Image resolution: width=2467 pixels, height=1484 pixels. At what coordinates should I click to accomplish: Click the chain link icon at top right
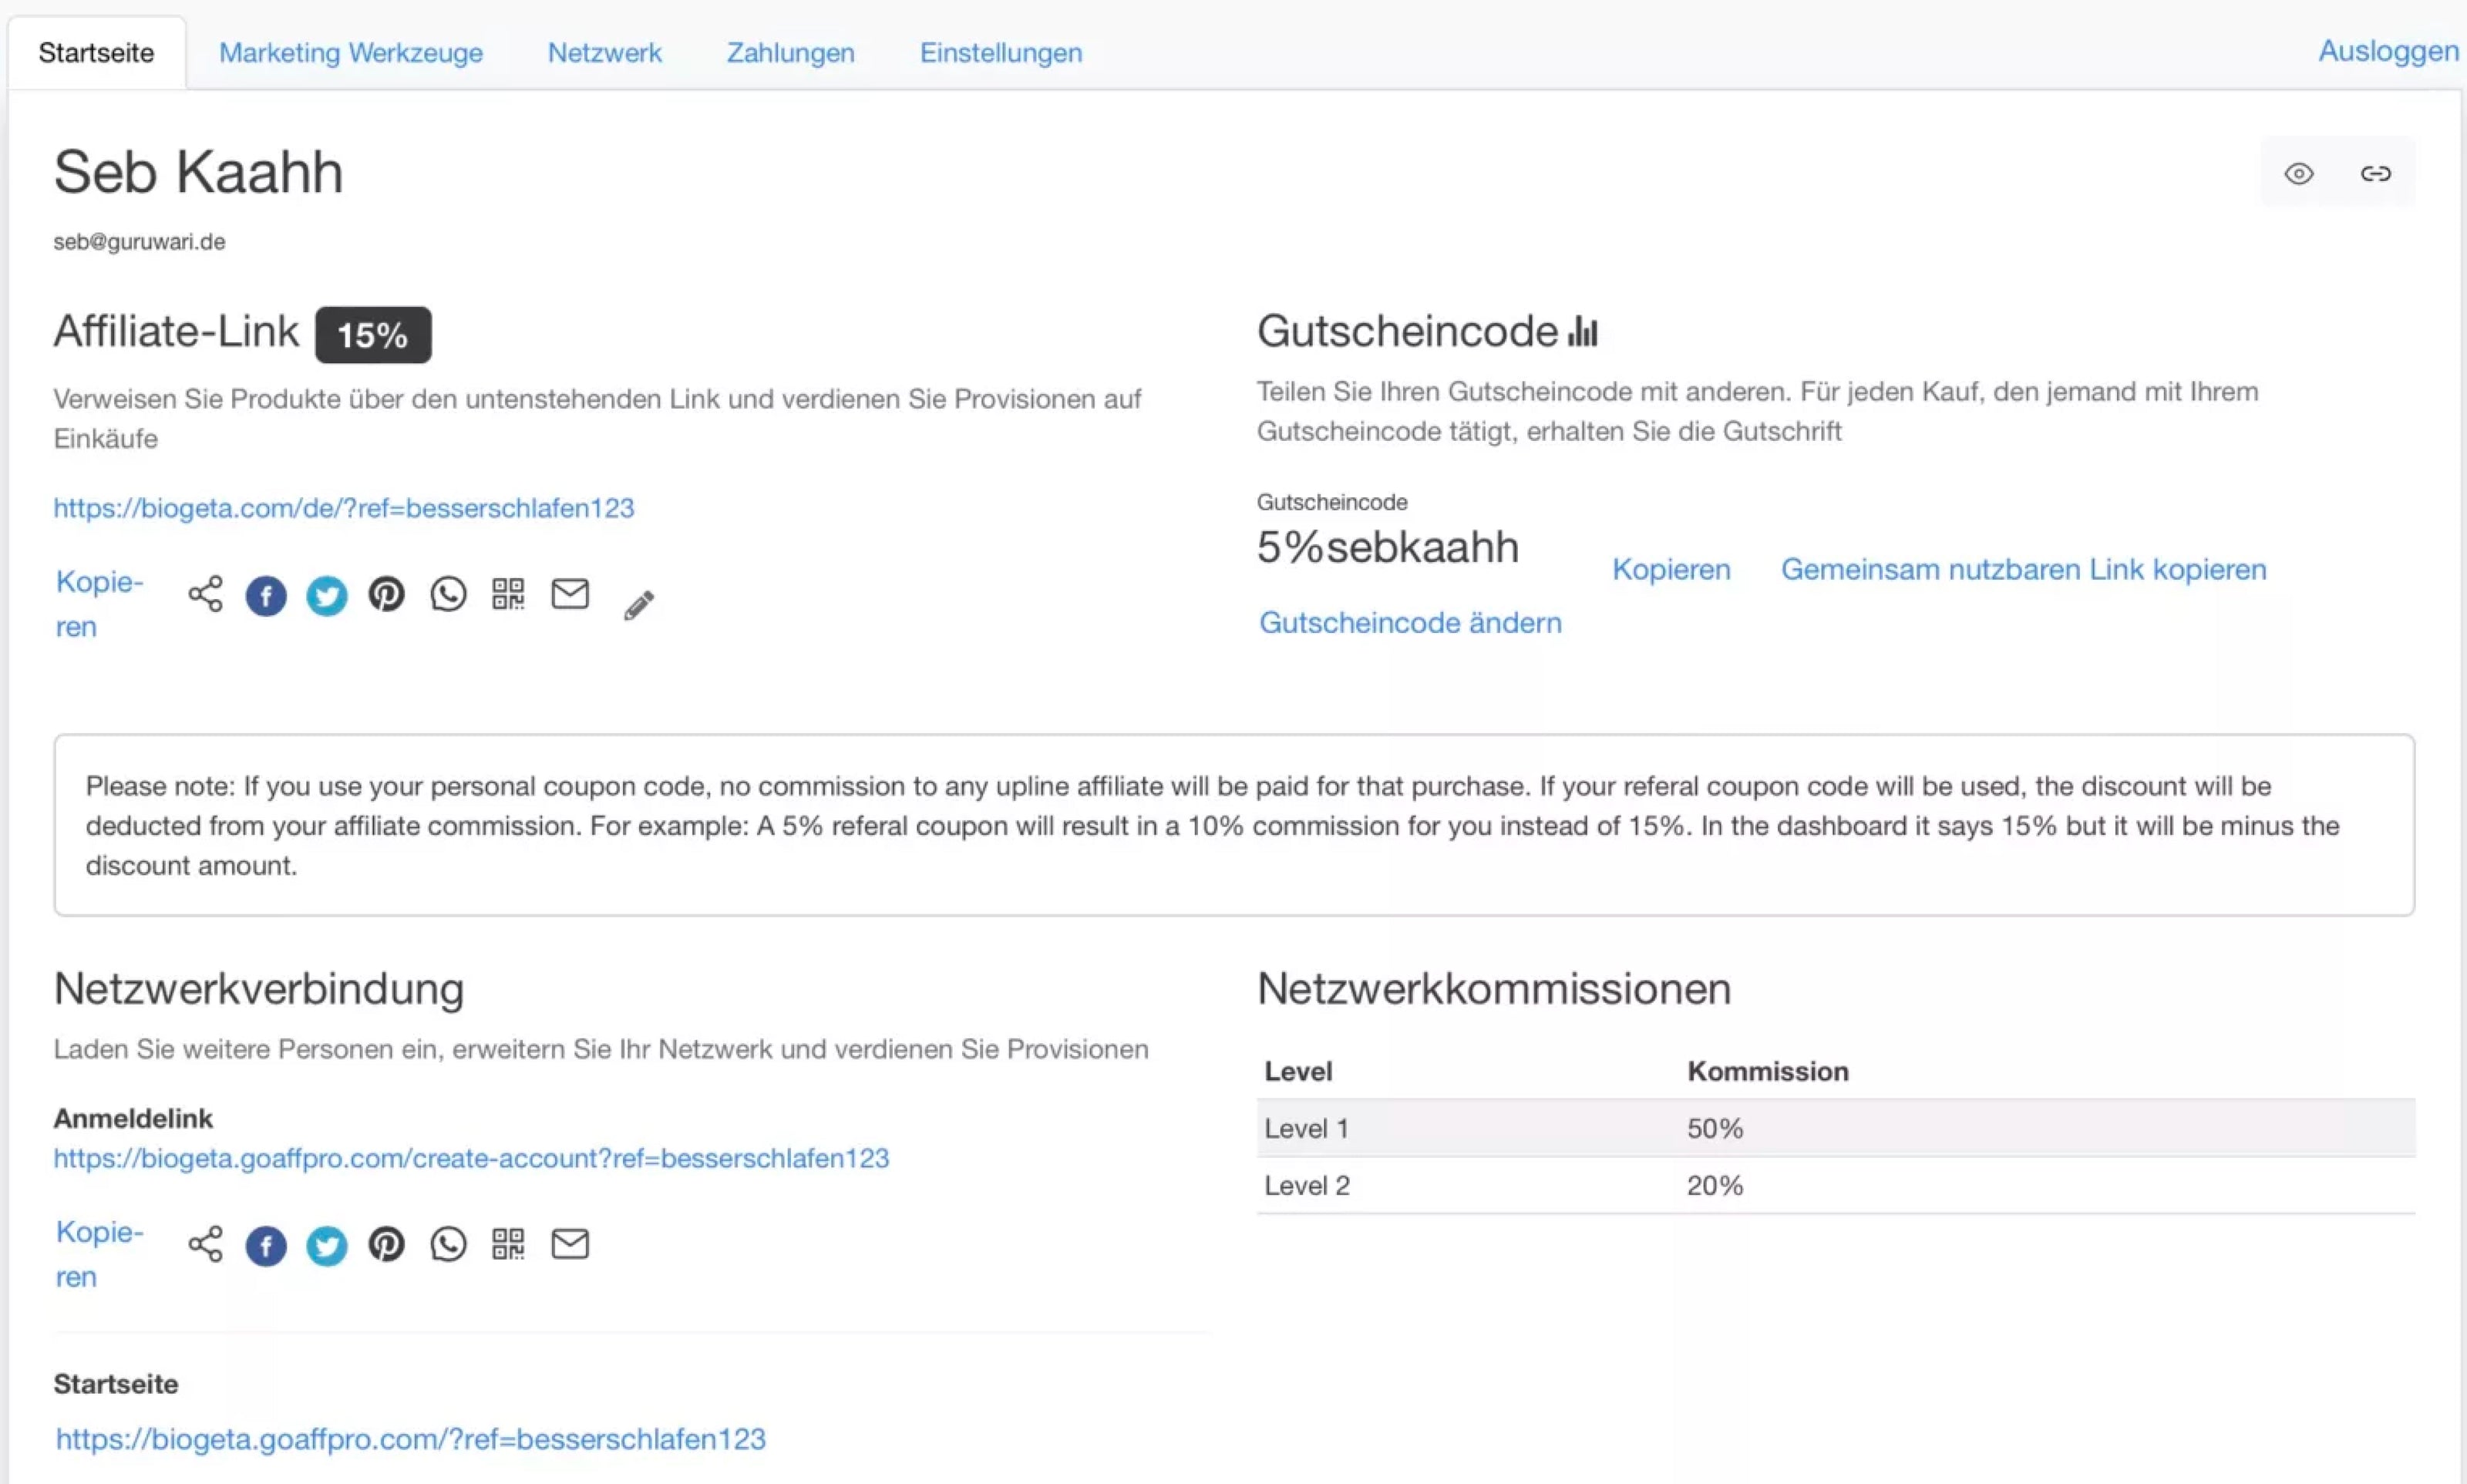tap(2375, 174)
